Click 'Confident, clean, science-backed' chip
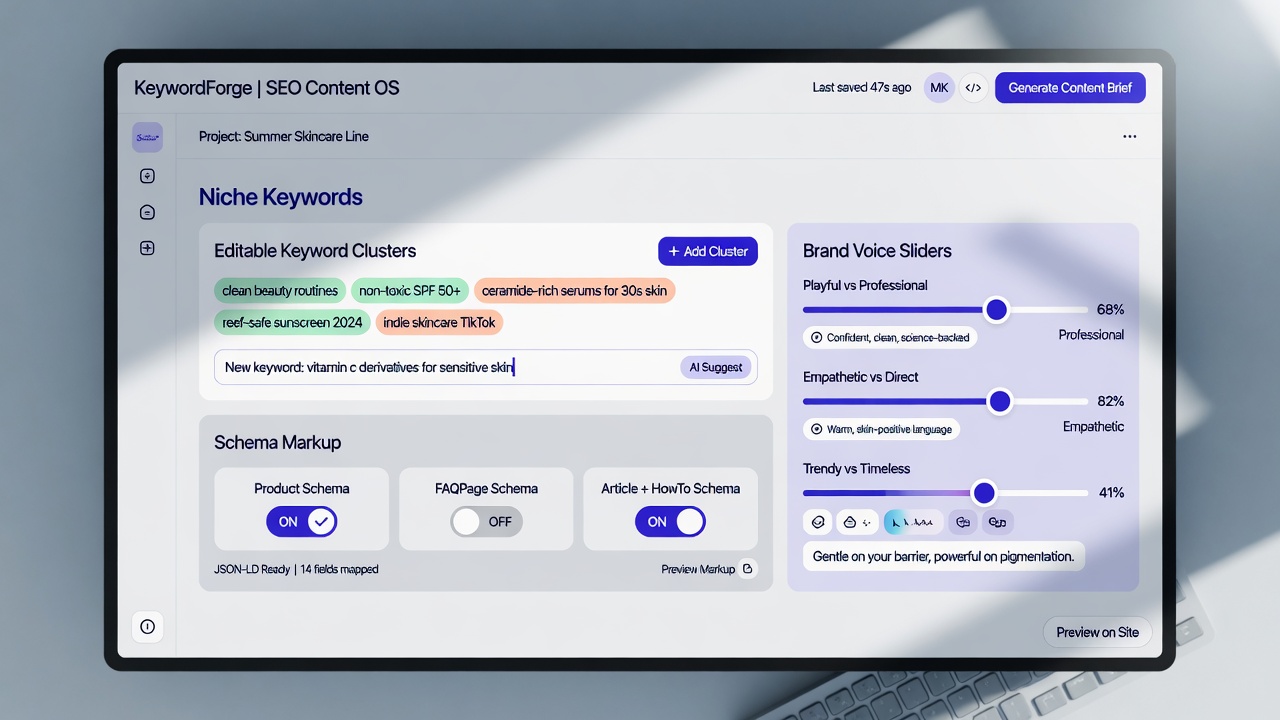 (890, 337)
